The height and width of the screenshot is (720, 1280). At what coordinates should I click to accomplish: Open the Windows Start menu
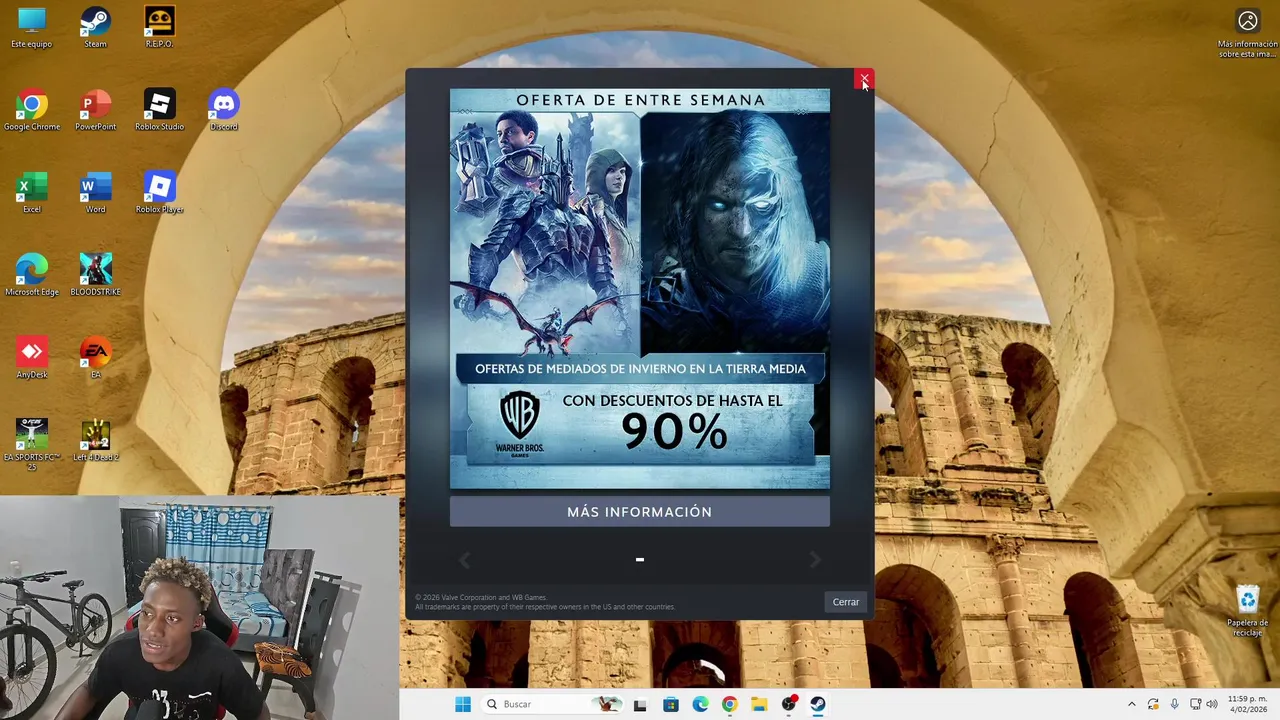[463, 704]
